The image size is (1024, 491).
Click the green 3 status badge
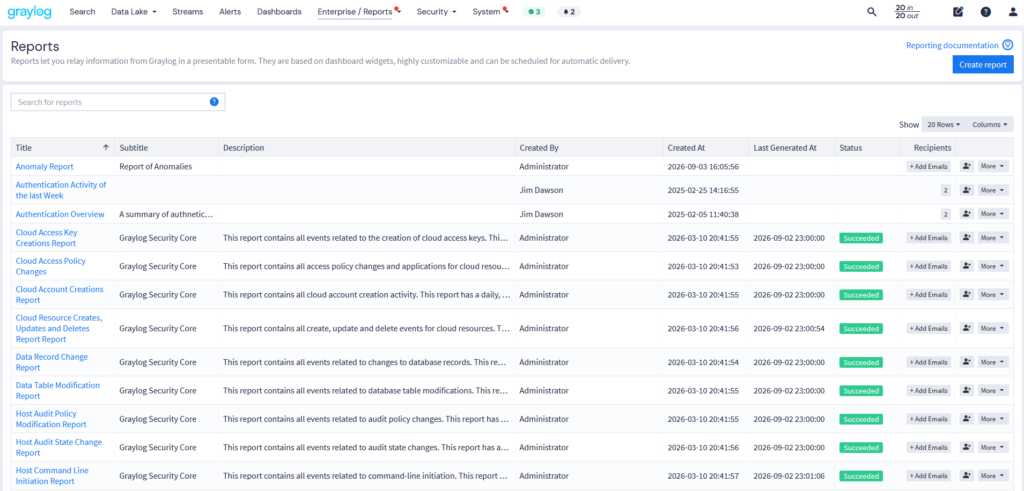tap(534, 12)
